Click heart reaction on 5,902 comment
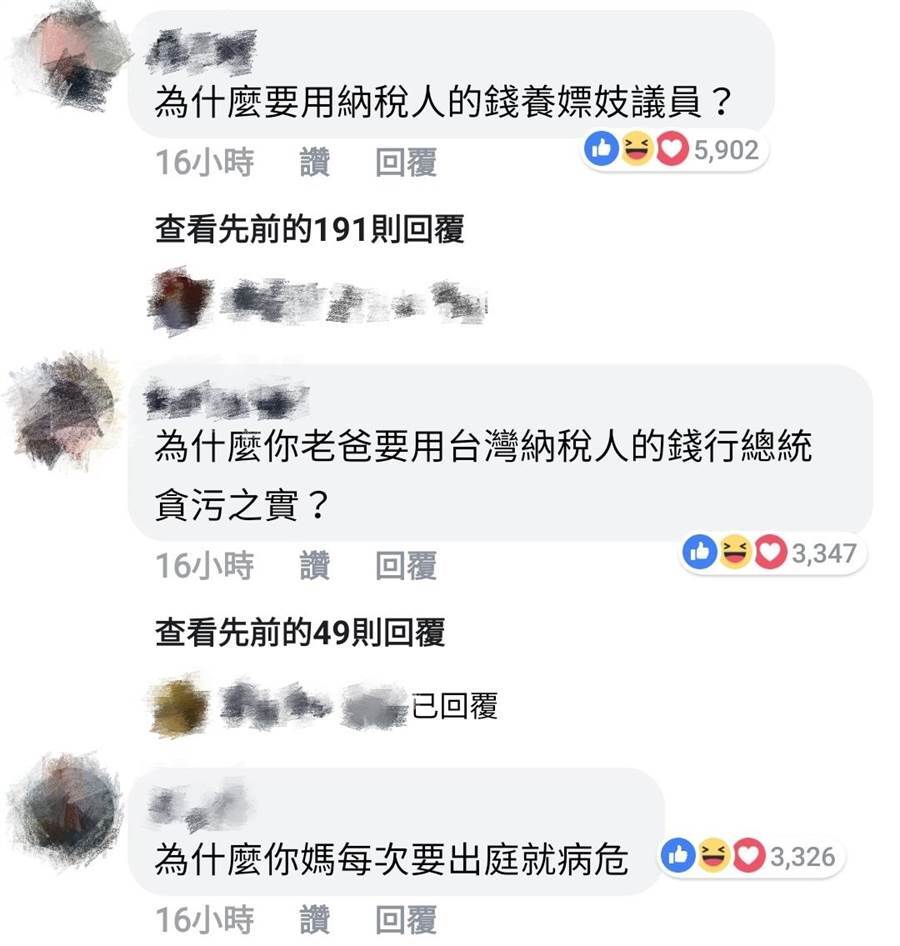 point(672,149)
